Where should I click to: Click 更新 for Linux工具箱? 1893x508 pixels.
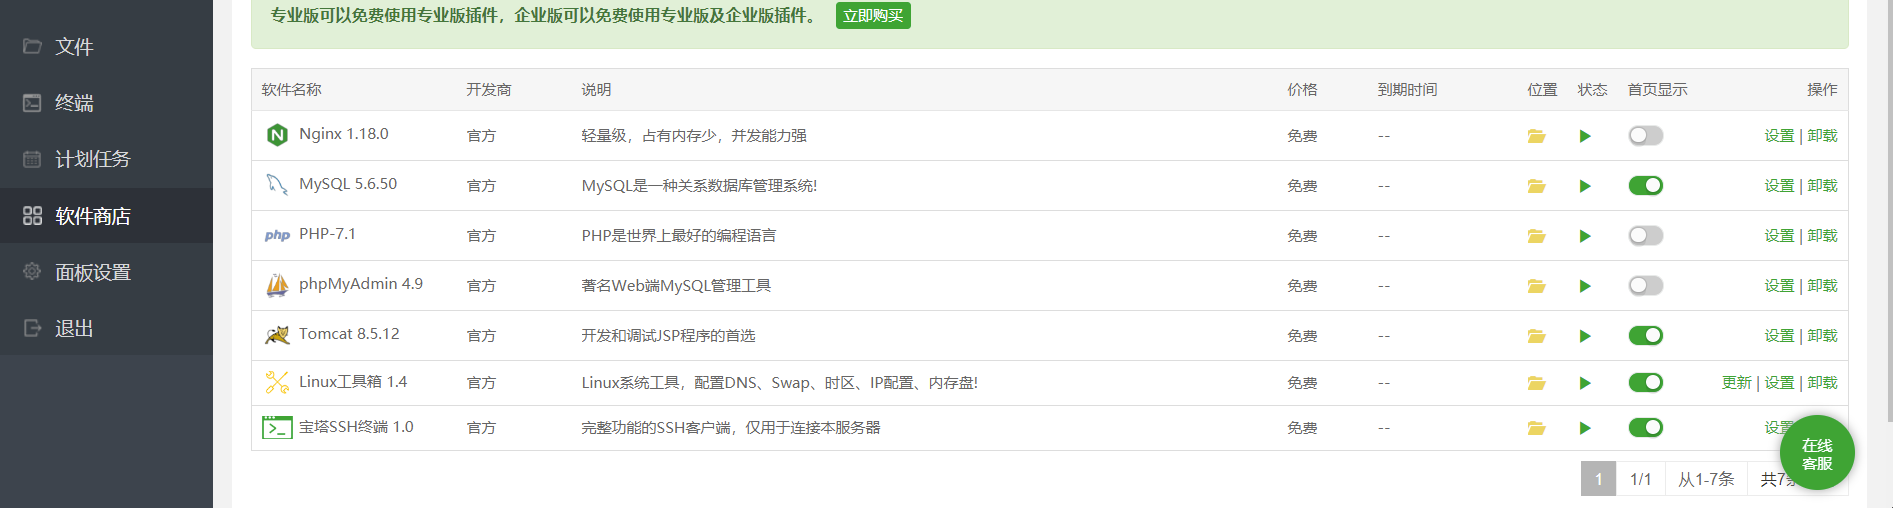[x=1737, y=383]
